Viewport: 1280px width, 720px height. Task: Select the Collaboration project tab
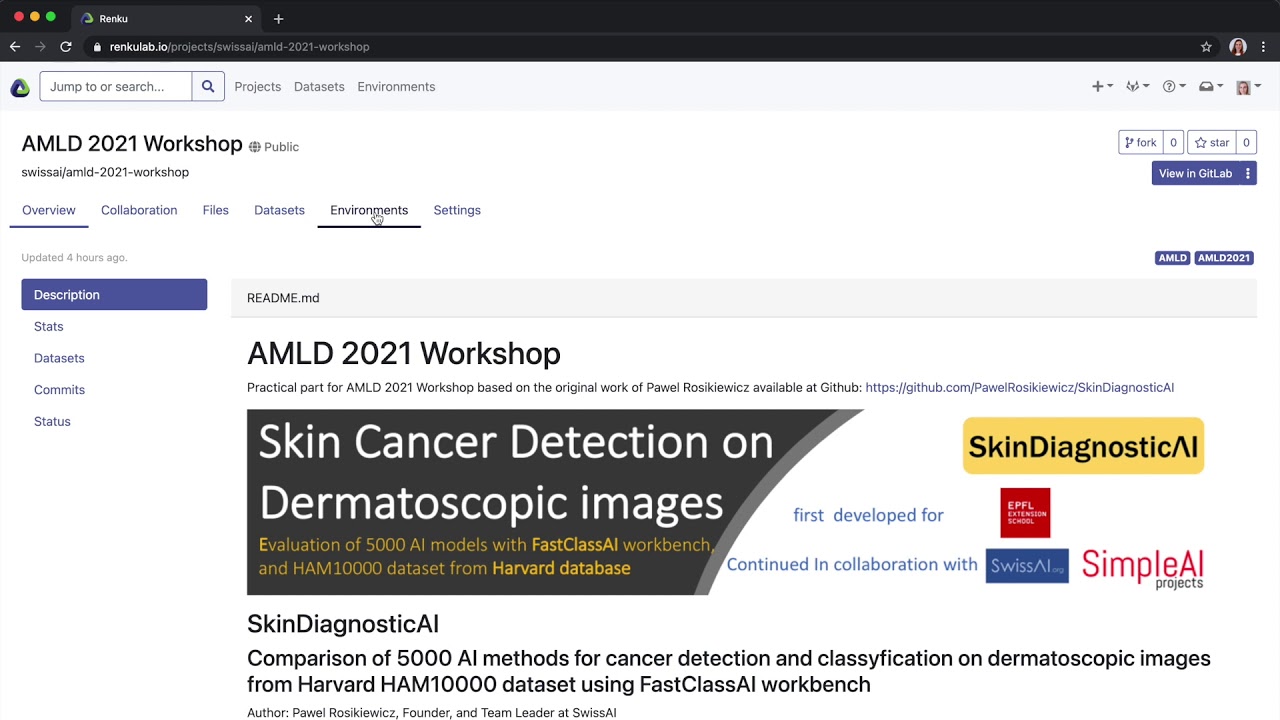point(139,210)
